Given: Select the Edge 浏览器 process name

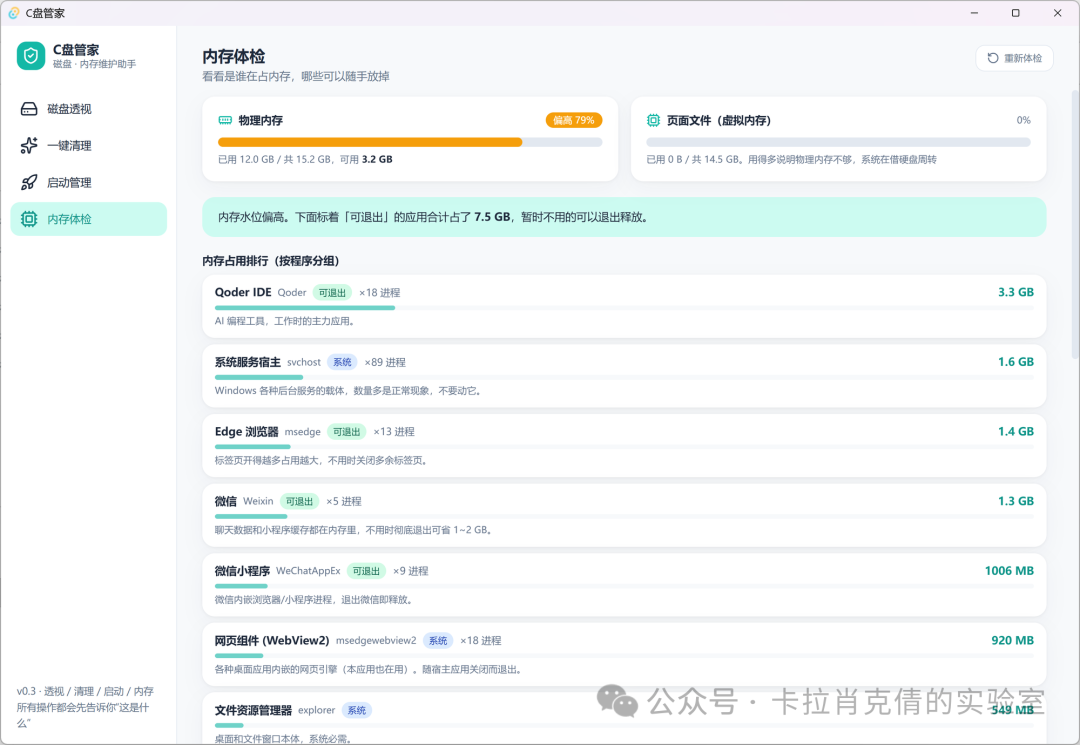Looking at the screenshot, I should pyautogui.click(x=247, y=432).
